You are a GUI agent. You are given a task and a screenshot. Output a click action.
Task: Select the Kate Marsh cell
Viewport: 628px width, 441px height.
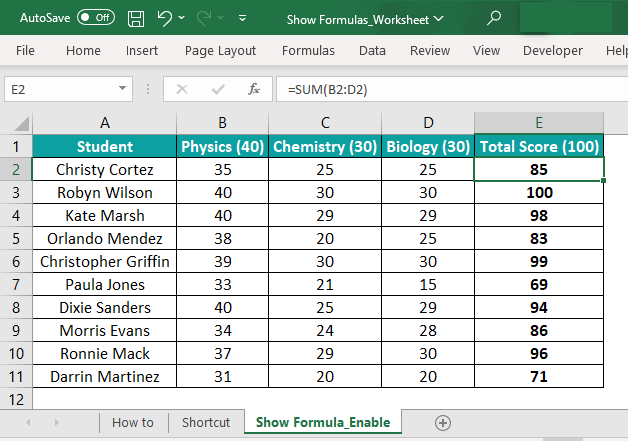105,215
